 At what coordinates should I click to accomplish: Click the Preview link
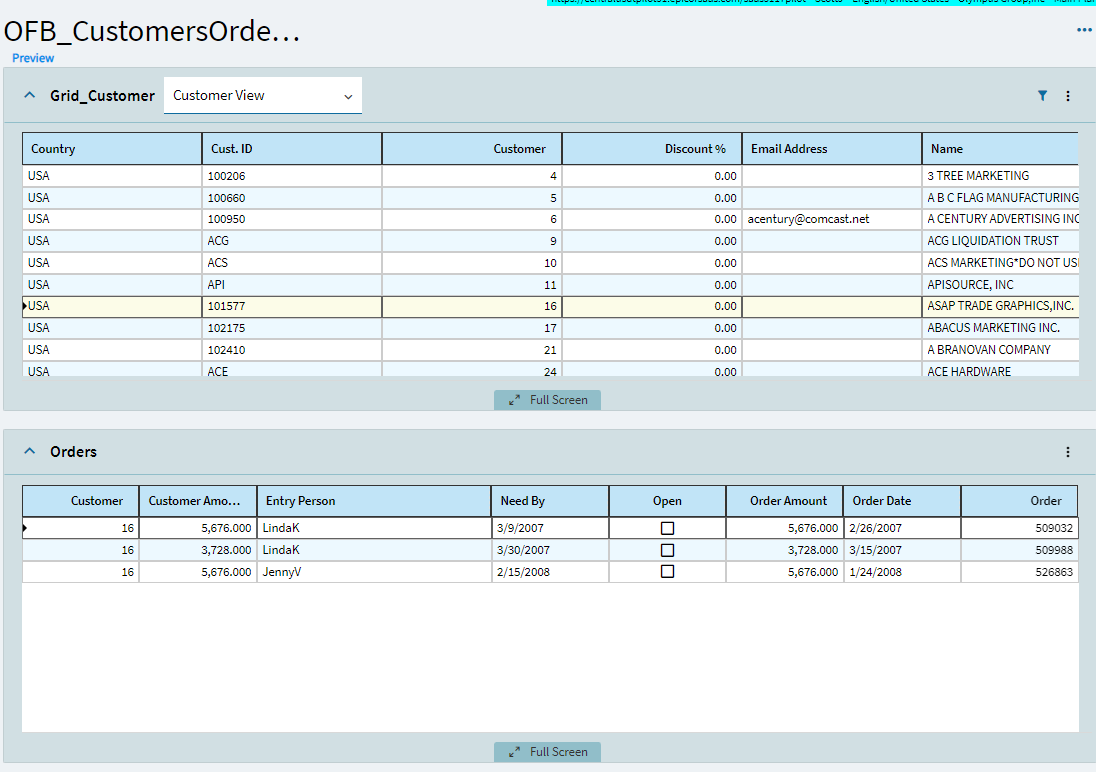point(33,58)
